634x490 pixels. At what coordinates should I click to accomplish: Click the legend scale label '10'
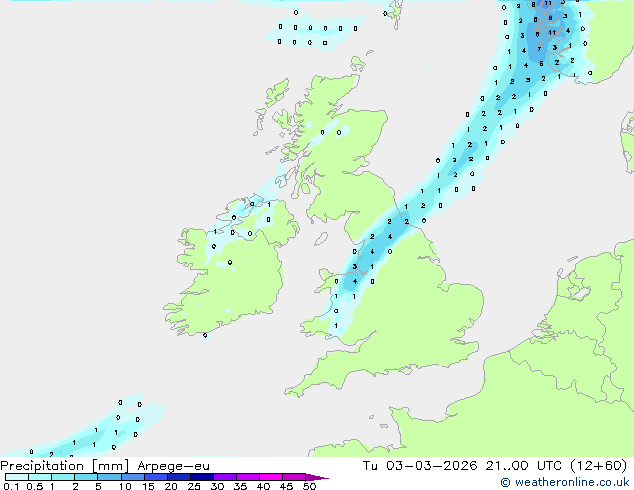(125, 486)
